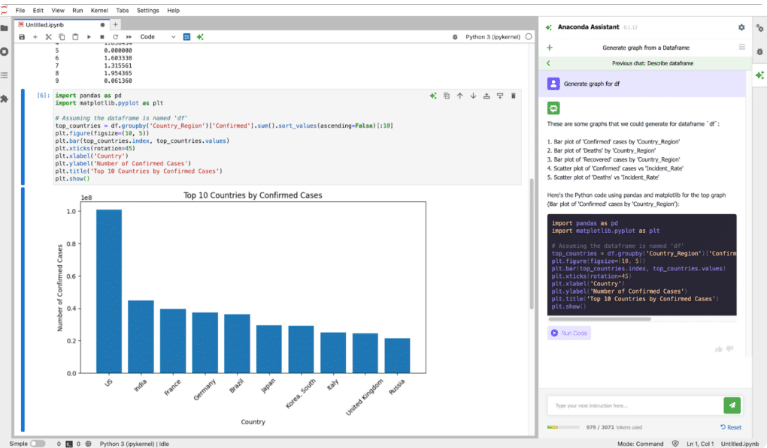
Task: Focus the next instruction input field
Action: coord(635,405)
